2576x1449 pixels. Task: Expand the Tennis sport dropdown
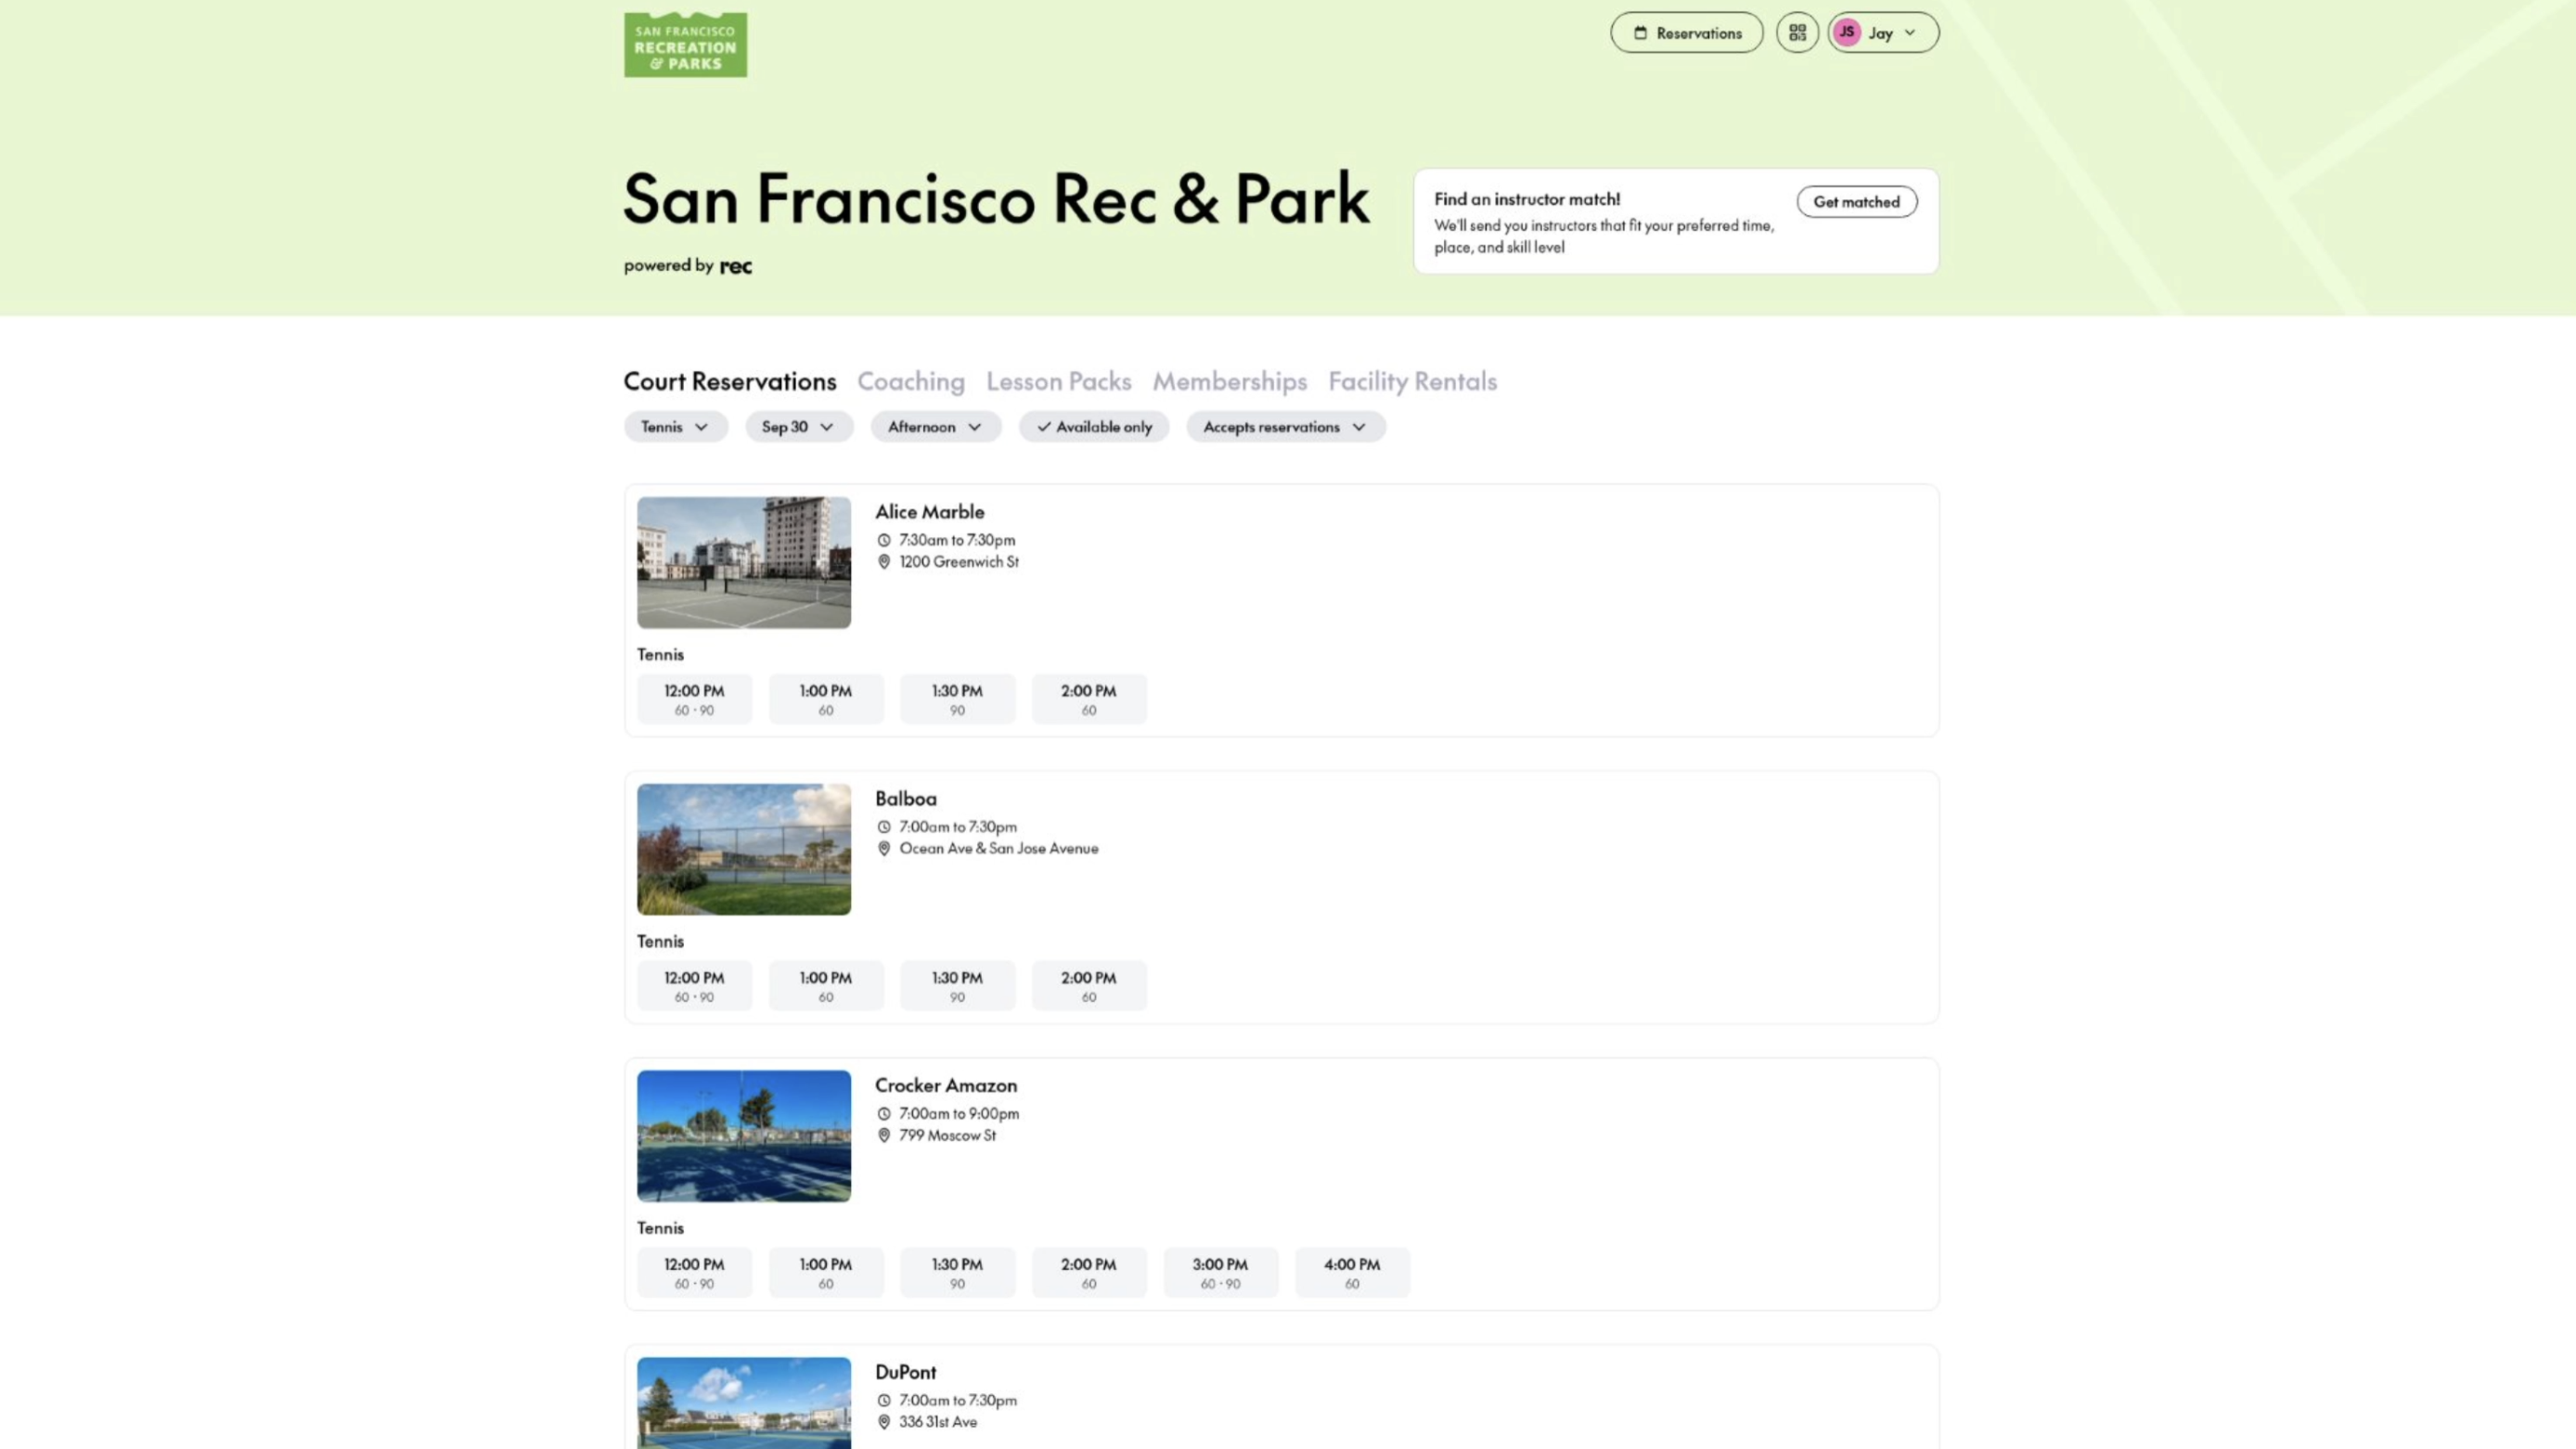pos(675,427)
